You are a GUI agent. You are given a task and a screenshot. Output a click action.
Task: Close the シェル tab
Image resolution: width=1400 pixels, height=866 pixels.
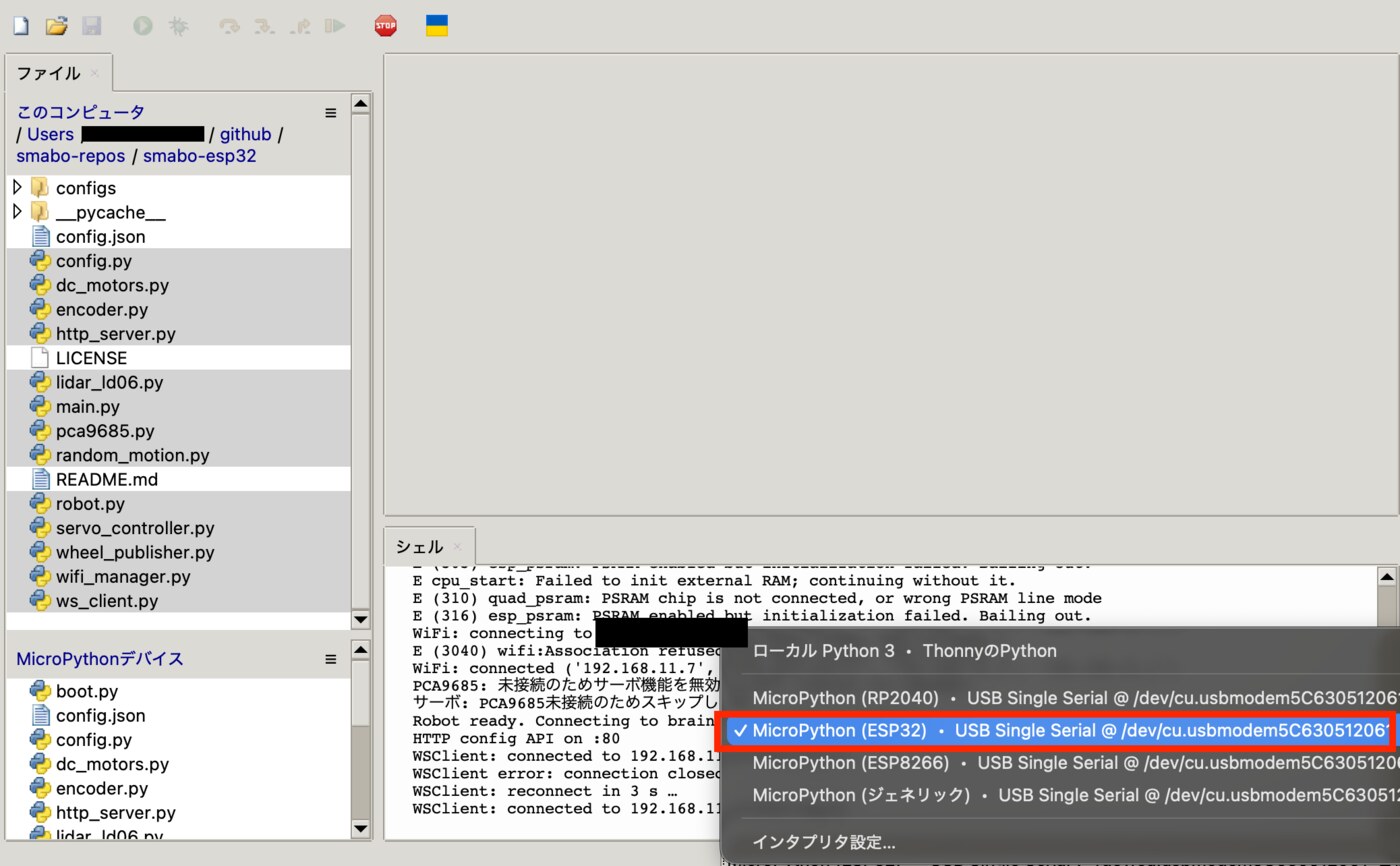457,546
